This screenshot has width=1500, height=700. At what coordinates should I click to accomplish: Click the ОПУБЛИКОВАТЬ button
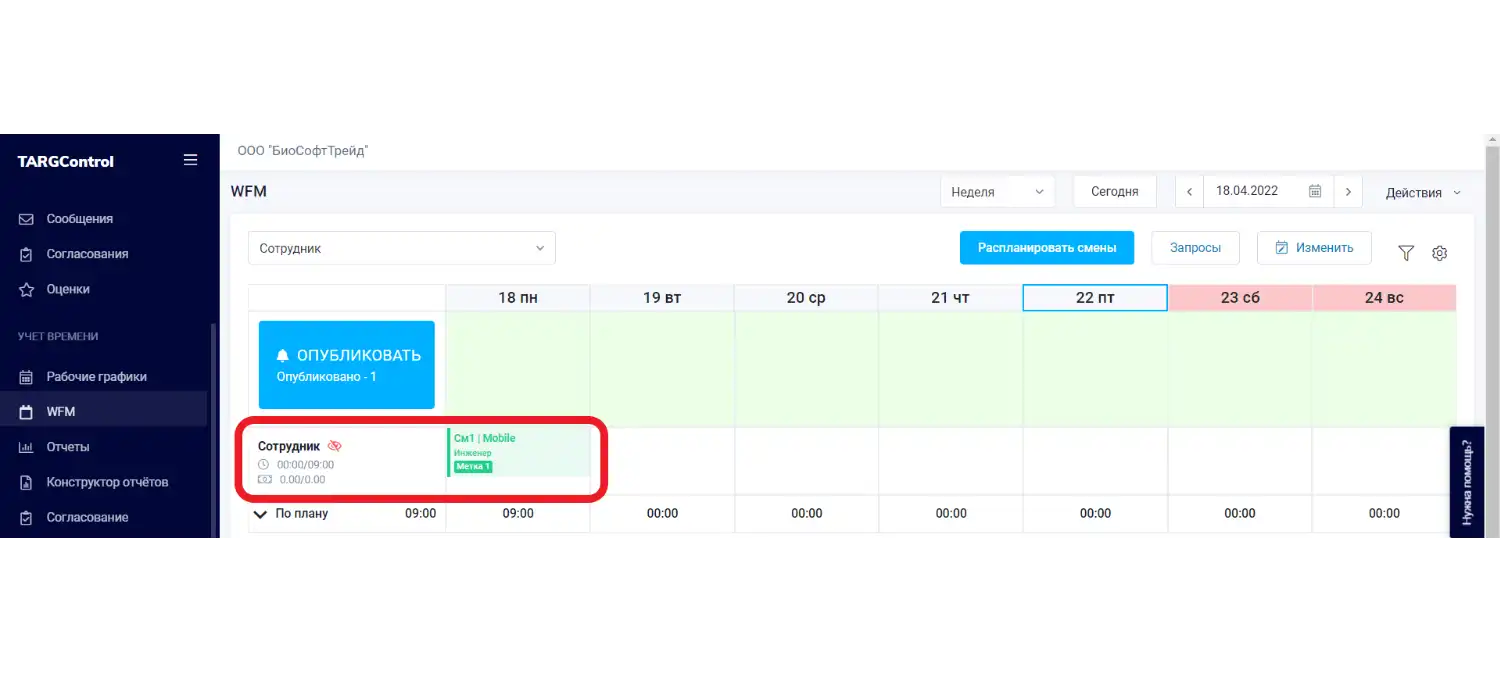click(x=347, y=365)
